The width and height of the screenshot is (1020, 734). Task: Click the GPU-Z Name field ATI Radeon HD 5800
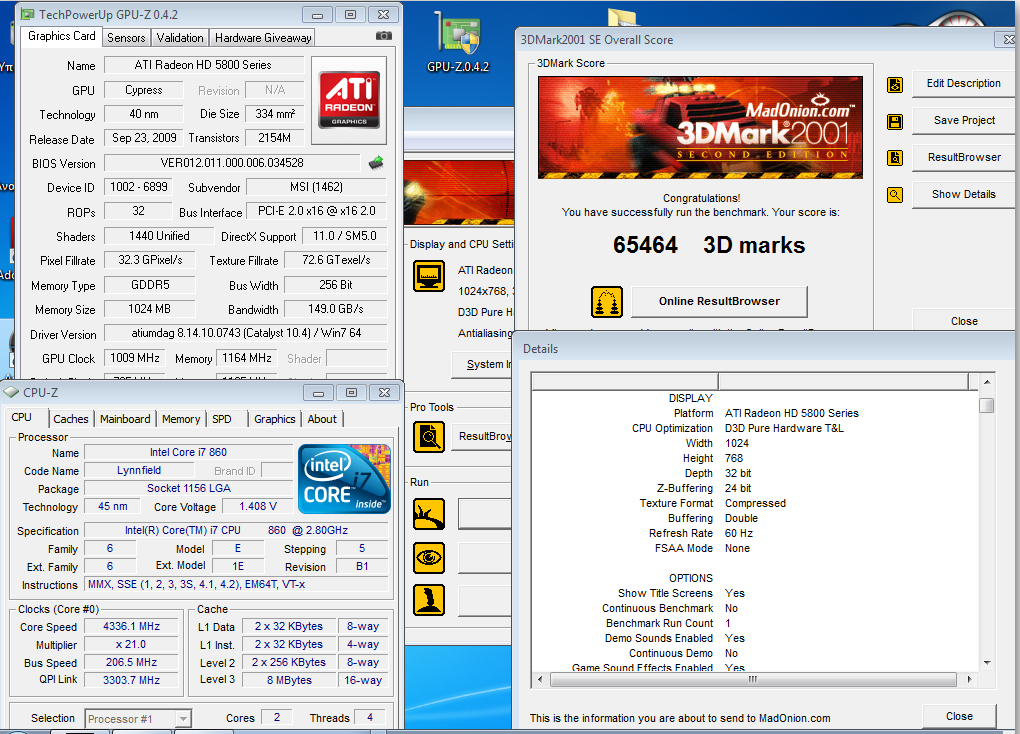pos(204,65)
